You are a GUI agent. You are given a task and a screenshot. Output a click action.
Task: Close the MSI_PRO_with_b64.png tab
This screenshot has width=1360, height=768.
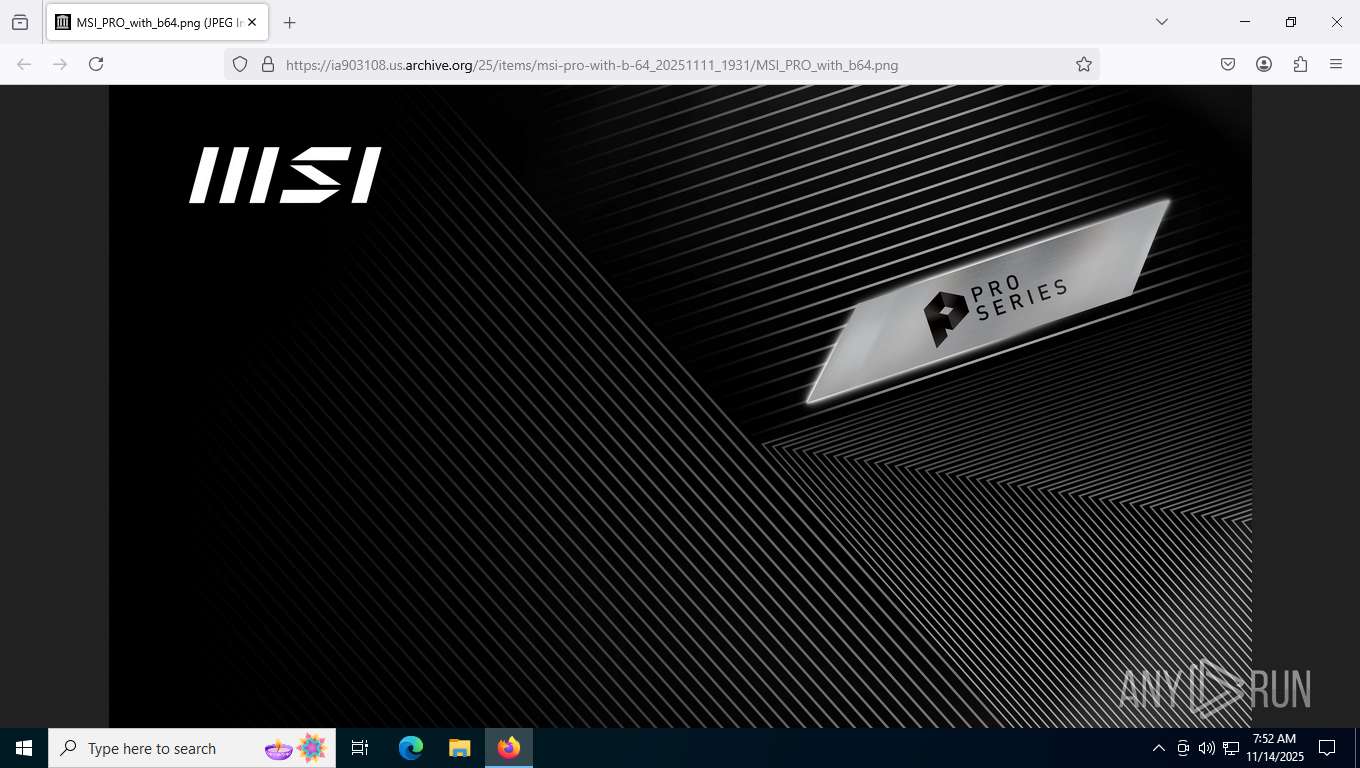coord(252,22)
